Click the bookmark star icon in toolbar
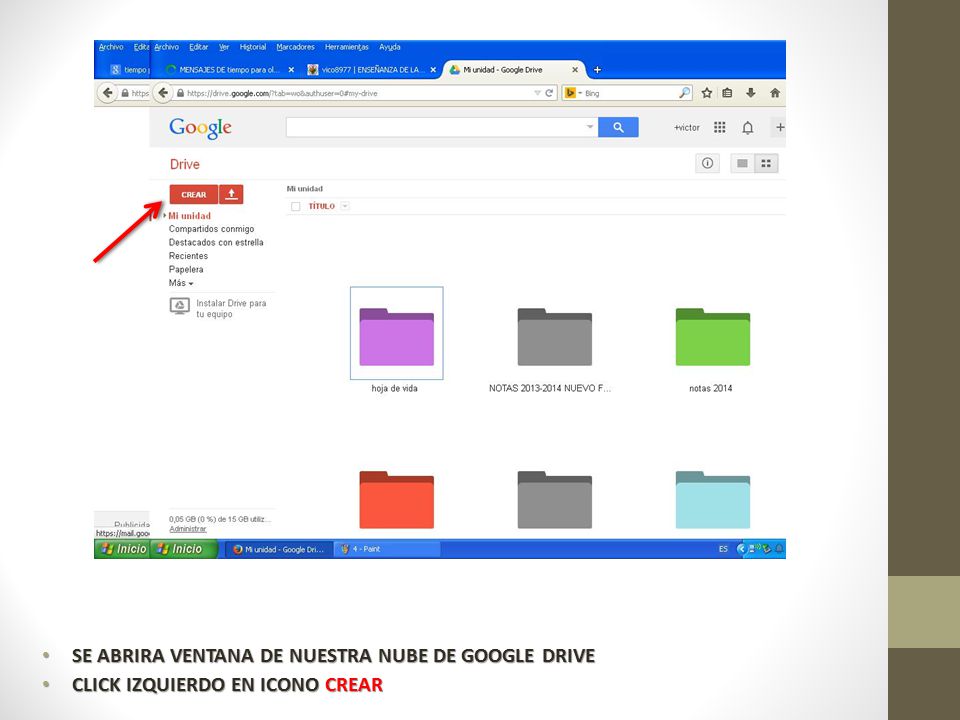Viewport: 960px width, 720px height. [707, 93]
